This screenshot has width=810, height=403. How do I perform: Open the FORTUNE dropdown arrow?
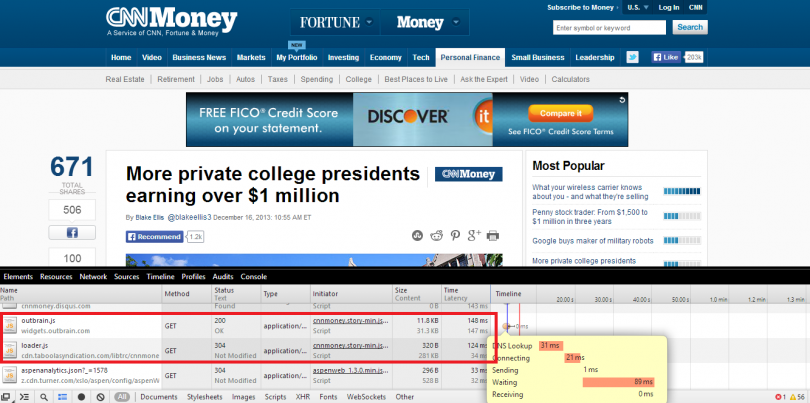369,22
